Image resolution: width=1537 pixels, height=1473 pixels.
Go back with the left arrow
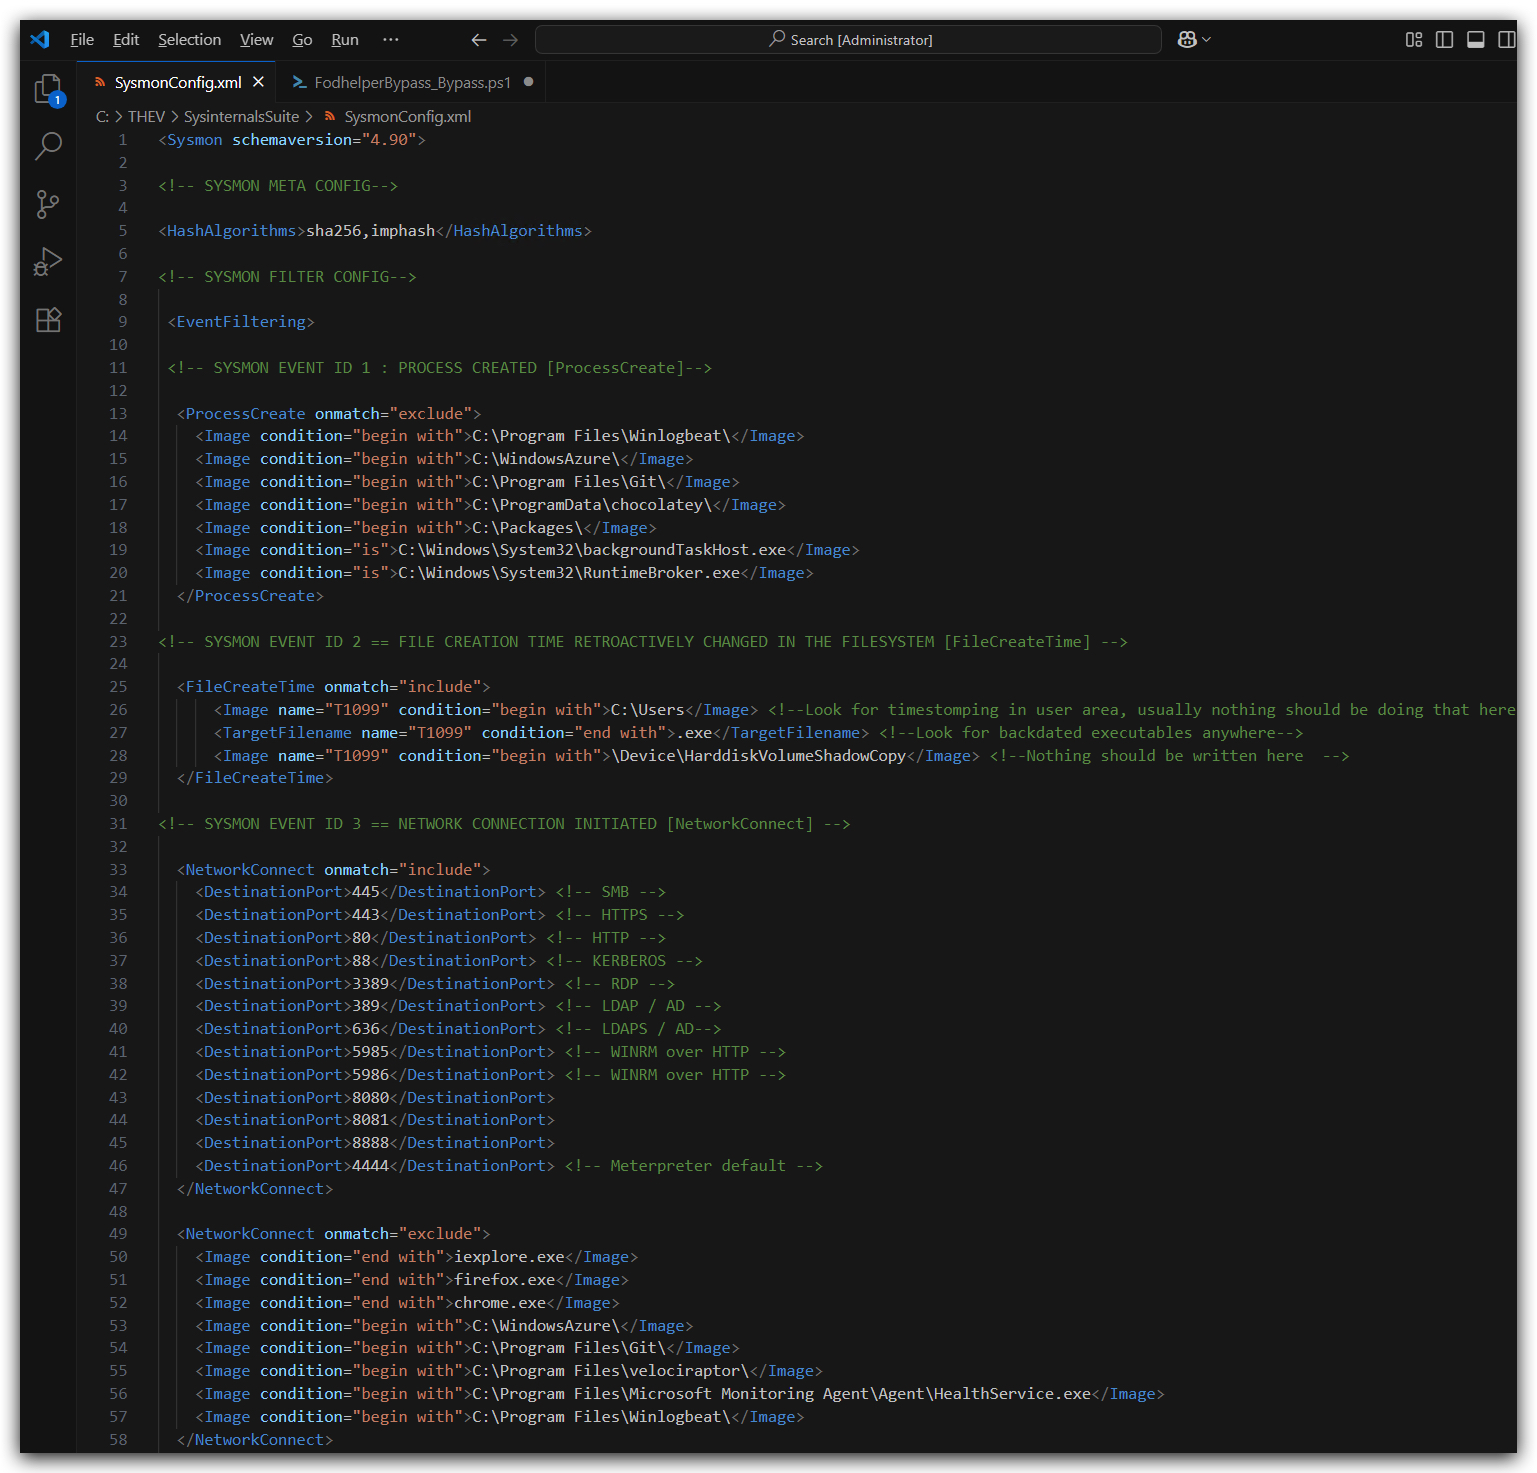(479, 40)
